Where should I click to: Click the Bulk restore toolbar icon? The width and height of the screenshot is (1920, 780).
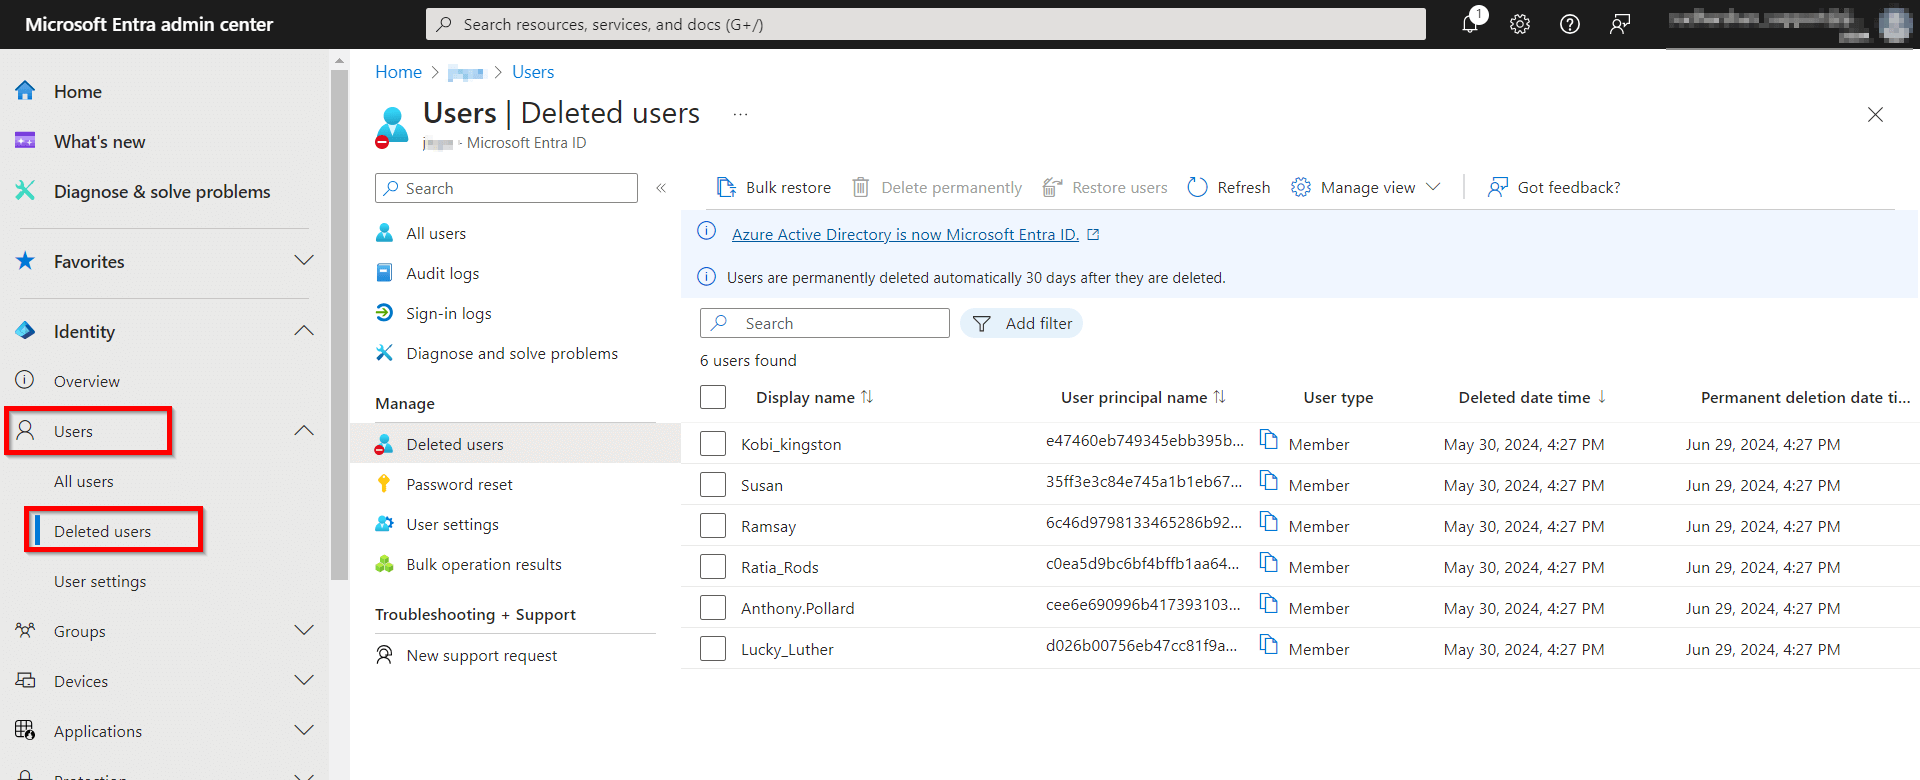[726, 187]
